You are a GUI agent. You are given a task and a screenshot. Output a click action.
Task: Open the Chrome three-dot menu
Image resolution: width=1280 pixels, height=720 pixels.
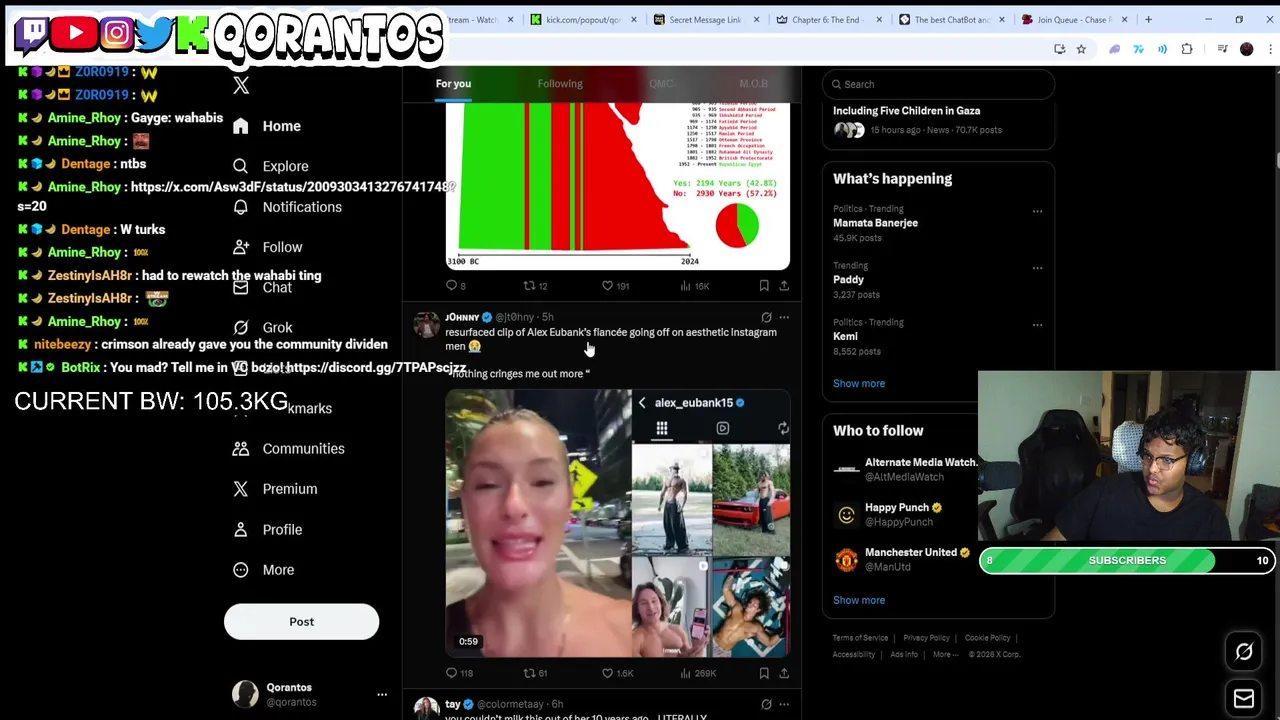[1271, 49]
